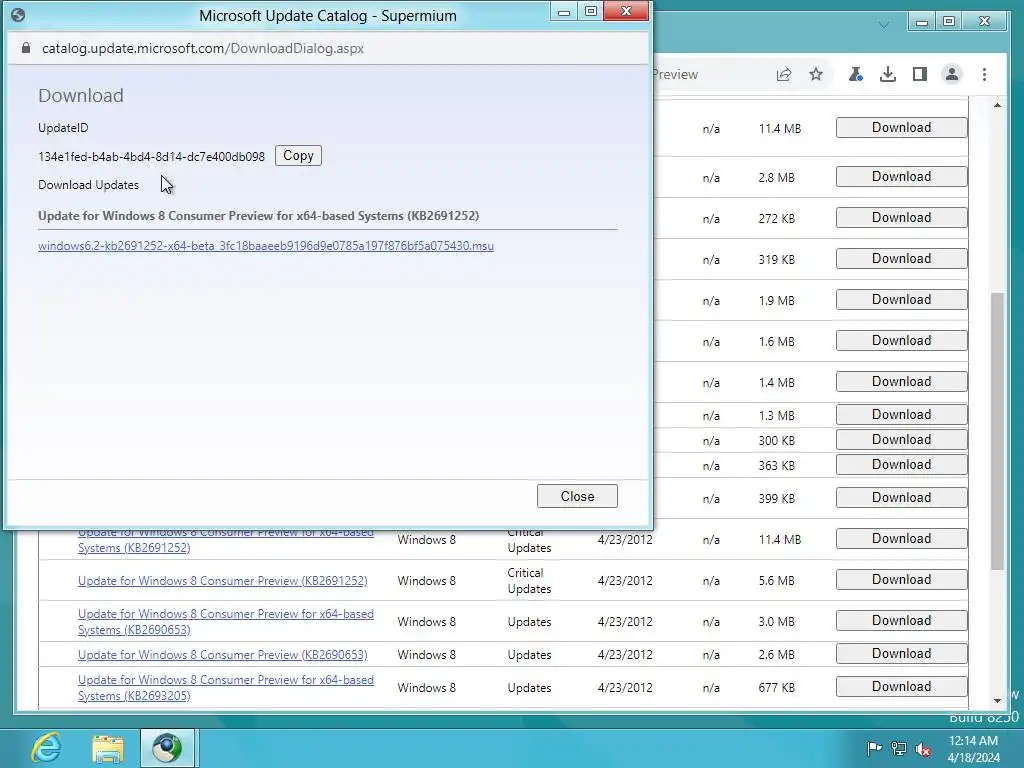
Task: Click the lock icon in dialog address bar
Action: (x=26, y=48)
